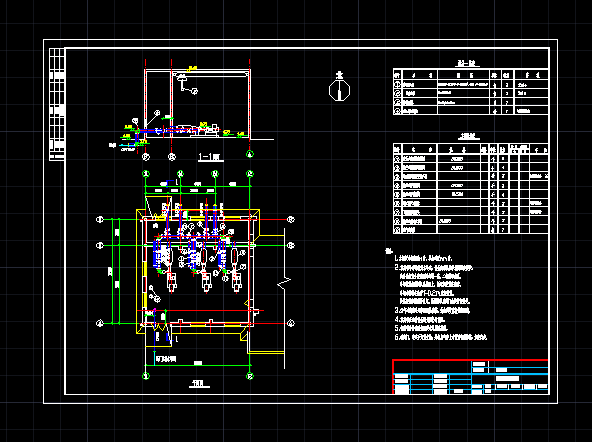Click the underlined plan view title at bottom
592x442 pixels.
[x=199, y=384]
